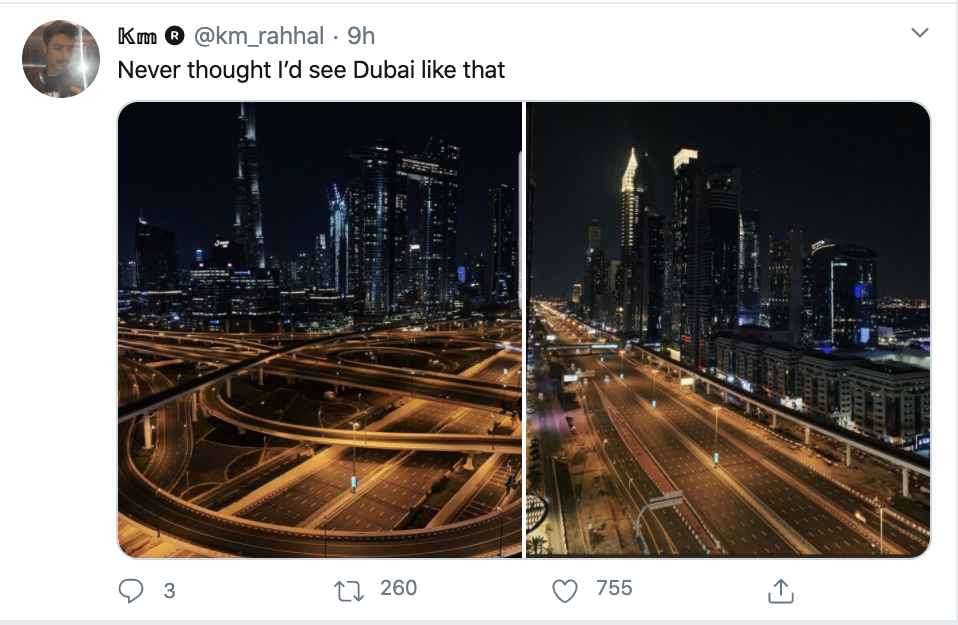Click the circled R badge beside Km
The image size is (958, 625).
[175, 36]
